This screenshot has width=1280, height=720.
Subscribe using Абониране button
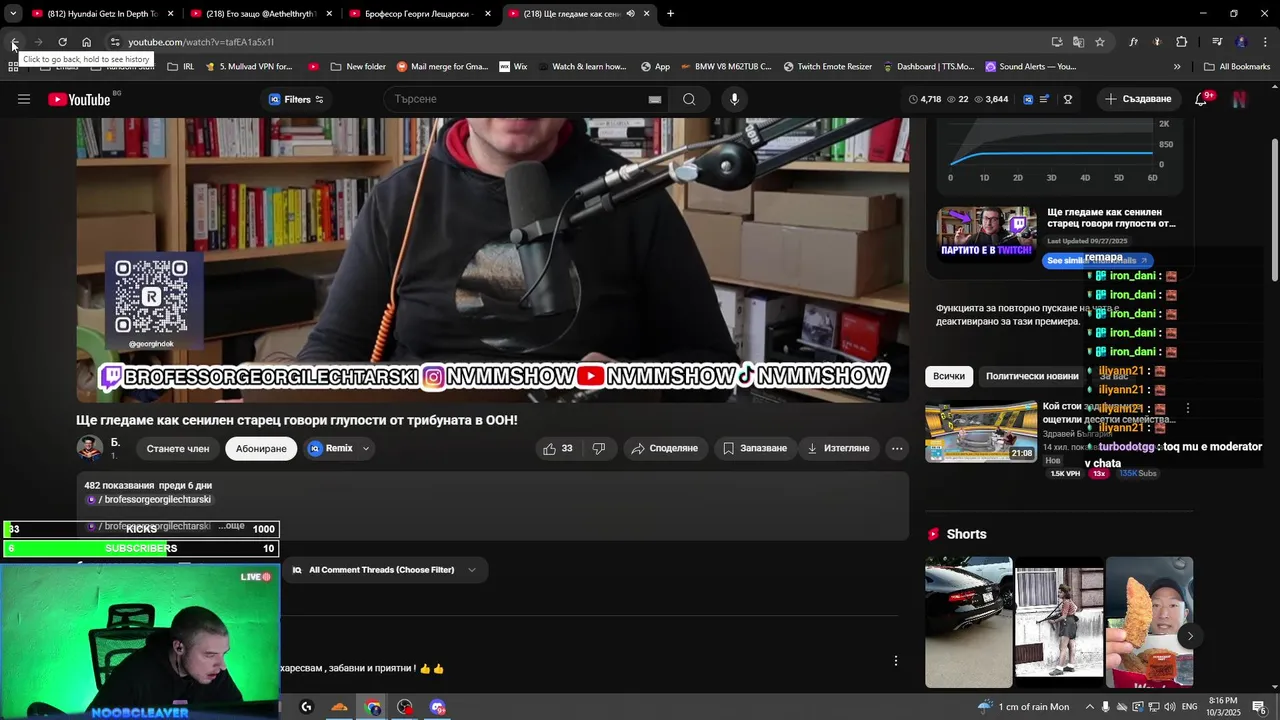tap(261, 449)
